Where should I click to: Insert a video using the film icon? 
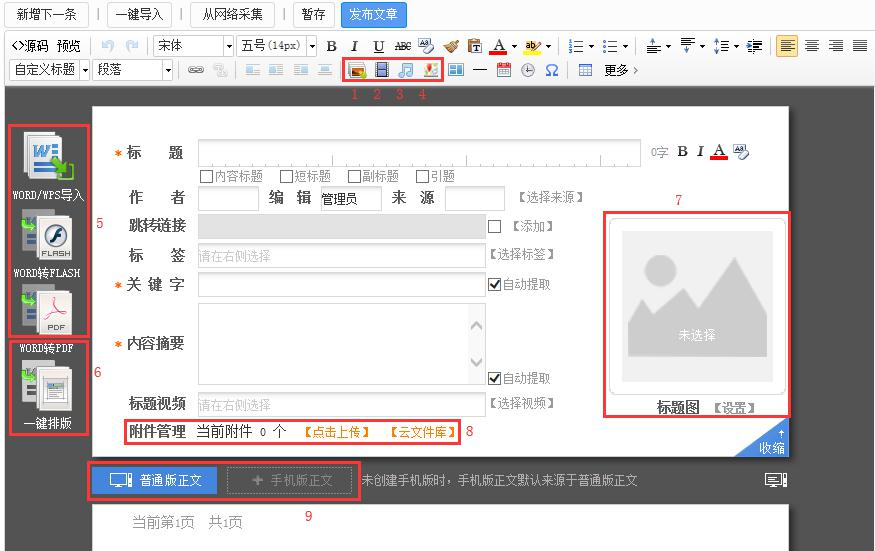tap(381, 70)
